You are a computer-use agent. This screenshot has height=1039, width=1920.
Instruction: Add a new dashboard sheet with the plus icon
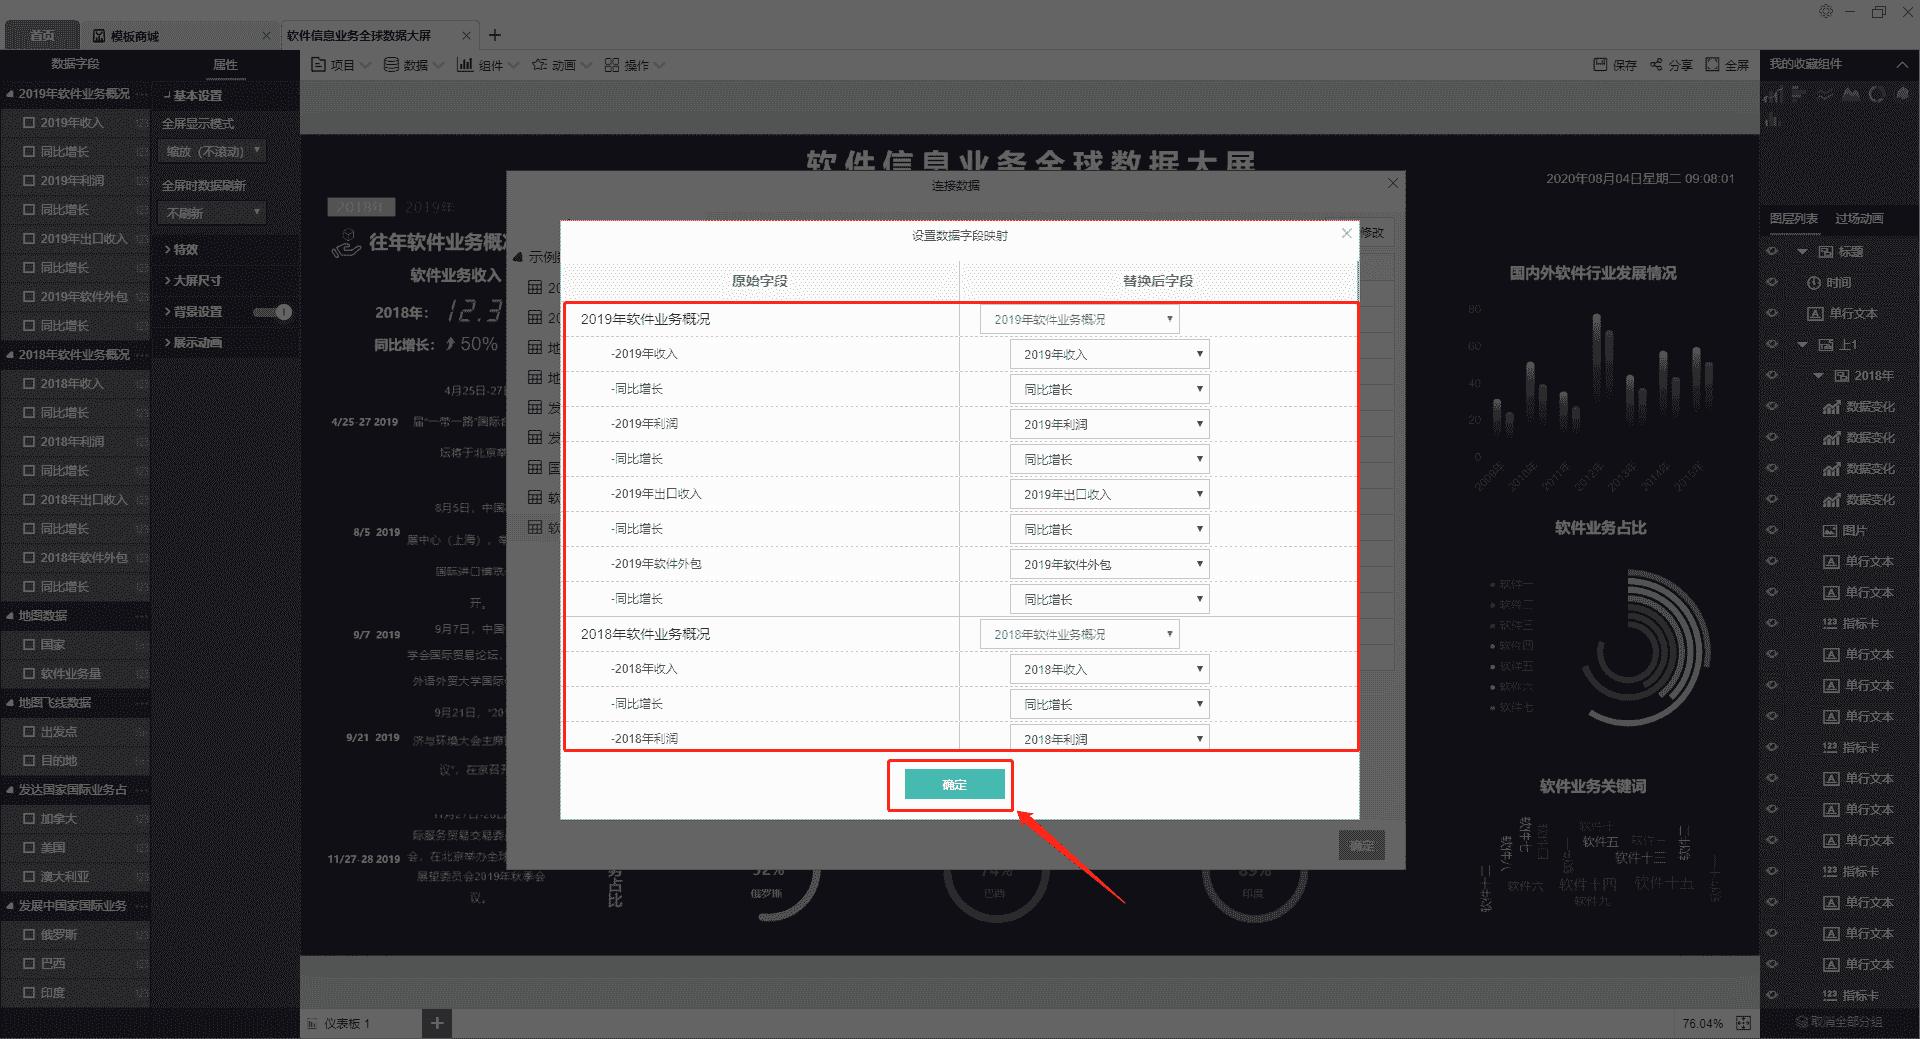coord(437,1023)
